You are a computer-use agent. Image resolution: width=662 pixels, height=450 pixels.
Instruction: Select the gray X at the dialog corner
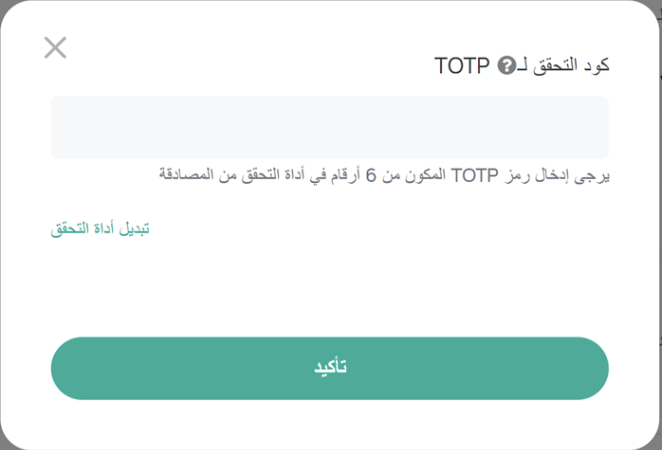[x=55, y=47]
